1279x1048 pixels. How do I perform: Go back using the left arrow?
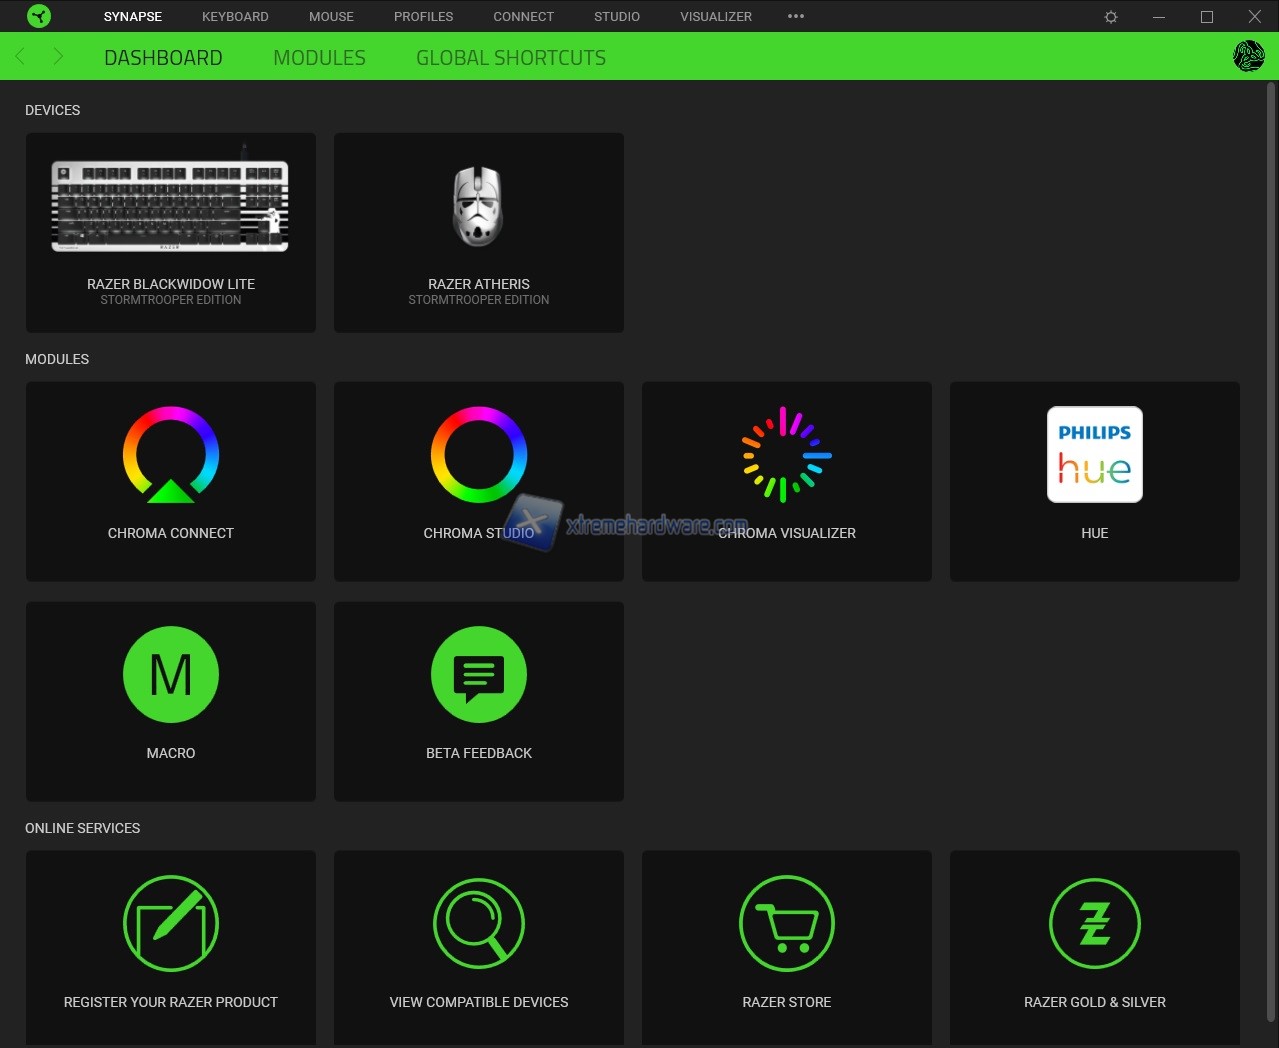tap(20, 57)
